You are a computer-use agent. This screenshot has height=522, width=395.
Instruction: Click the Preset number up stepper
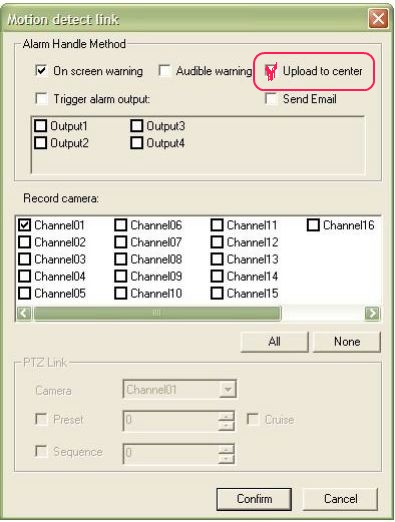tap(226, 416)
